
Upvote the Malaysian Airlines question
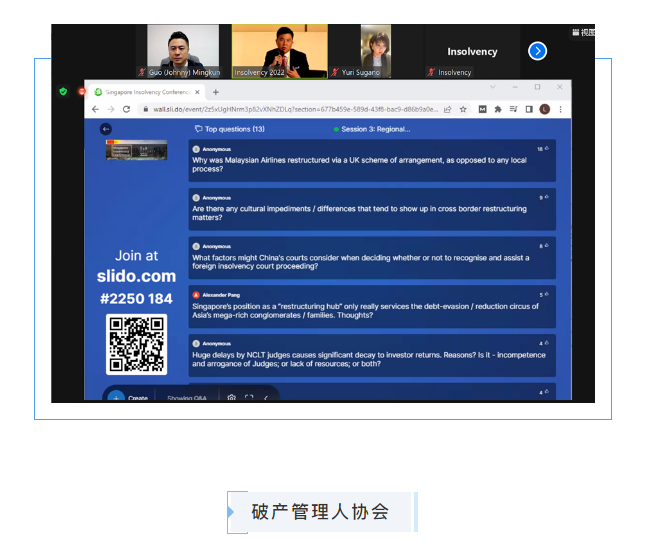(546, 149)
